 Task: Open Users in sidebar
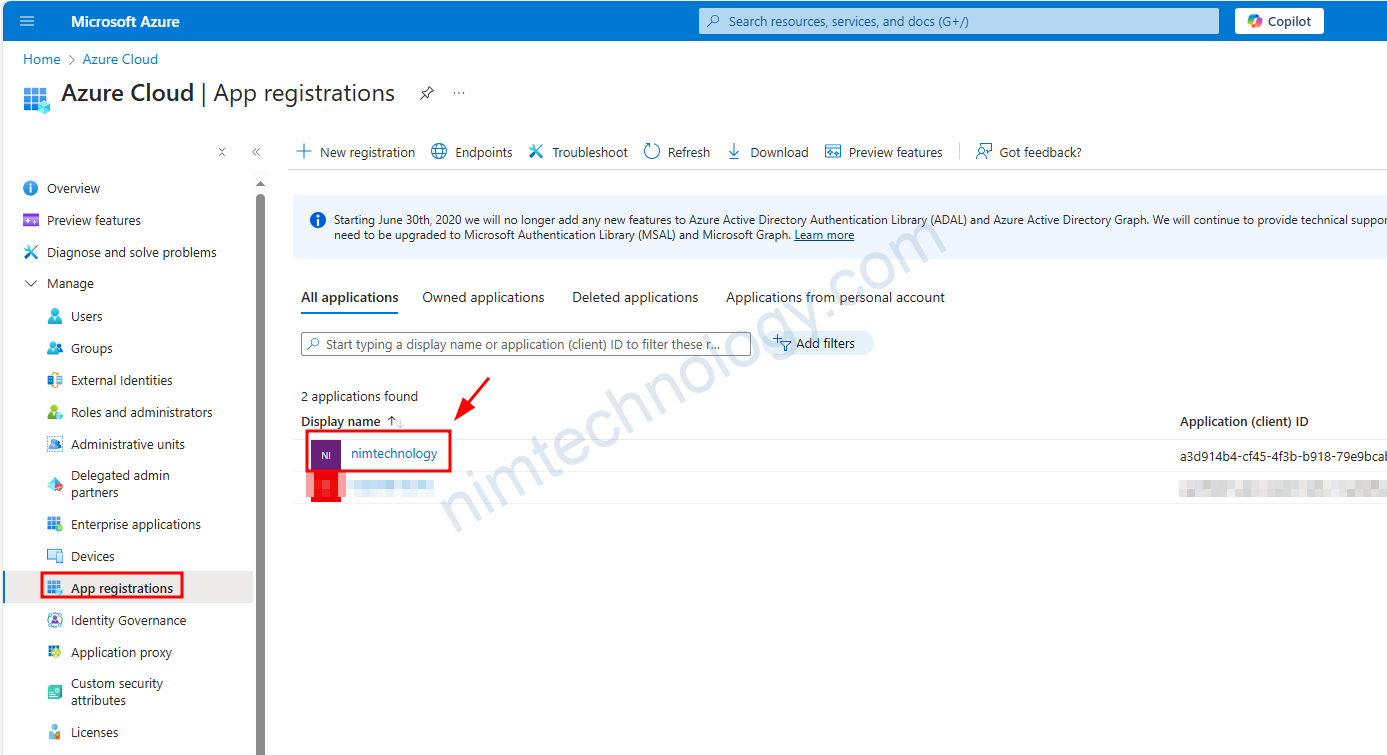86,316
